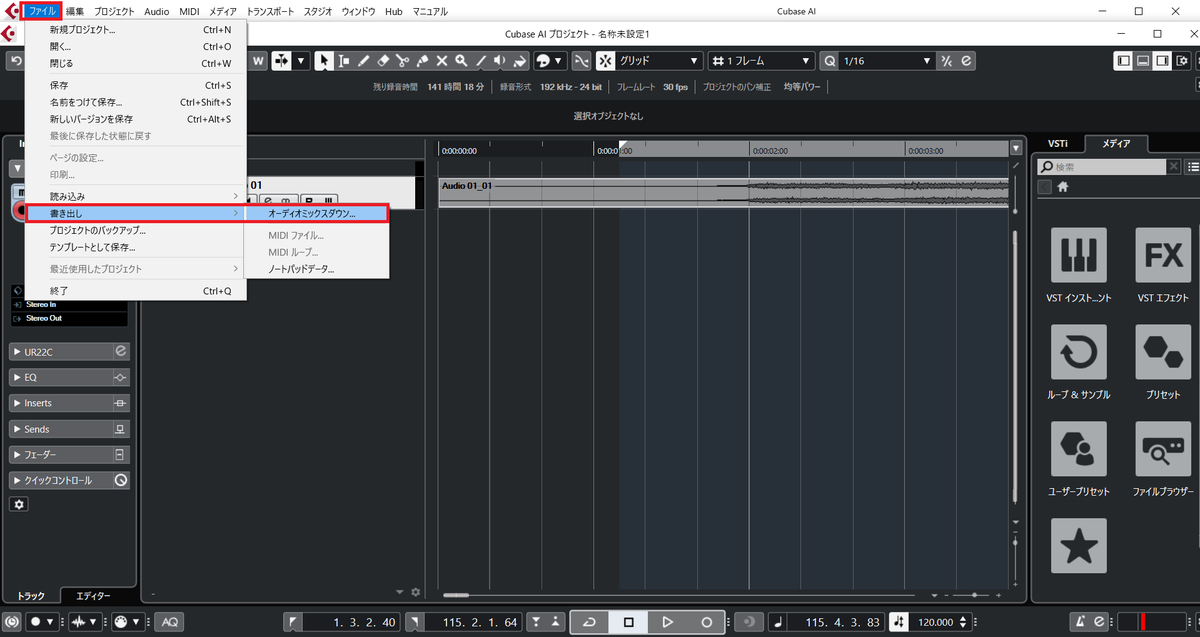Open User Presets tile
The width and height of the screenshot is (1200, 637).
click(x=1079, y=448)
